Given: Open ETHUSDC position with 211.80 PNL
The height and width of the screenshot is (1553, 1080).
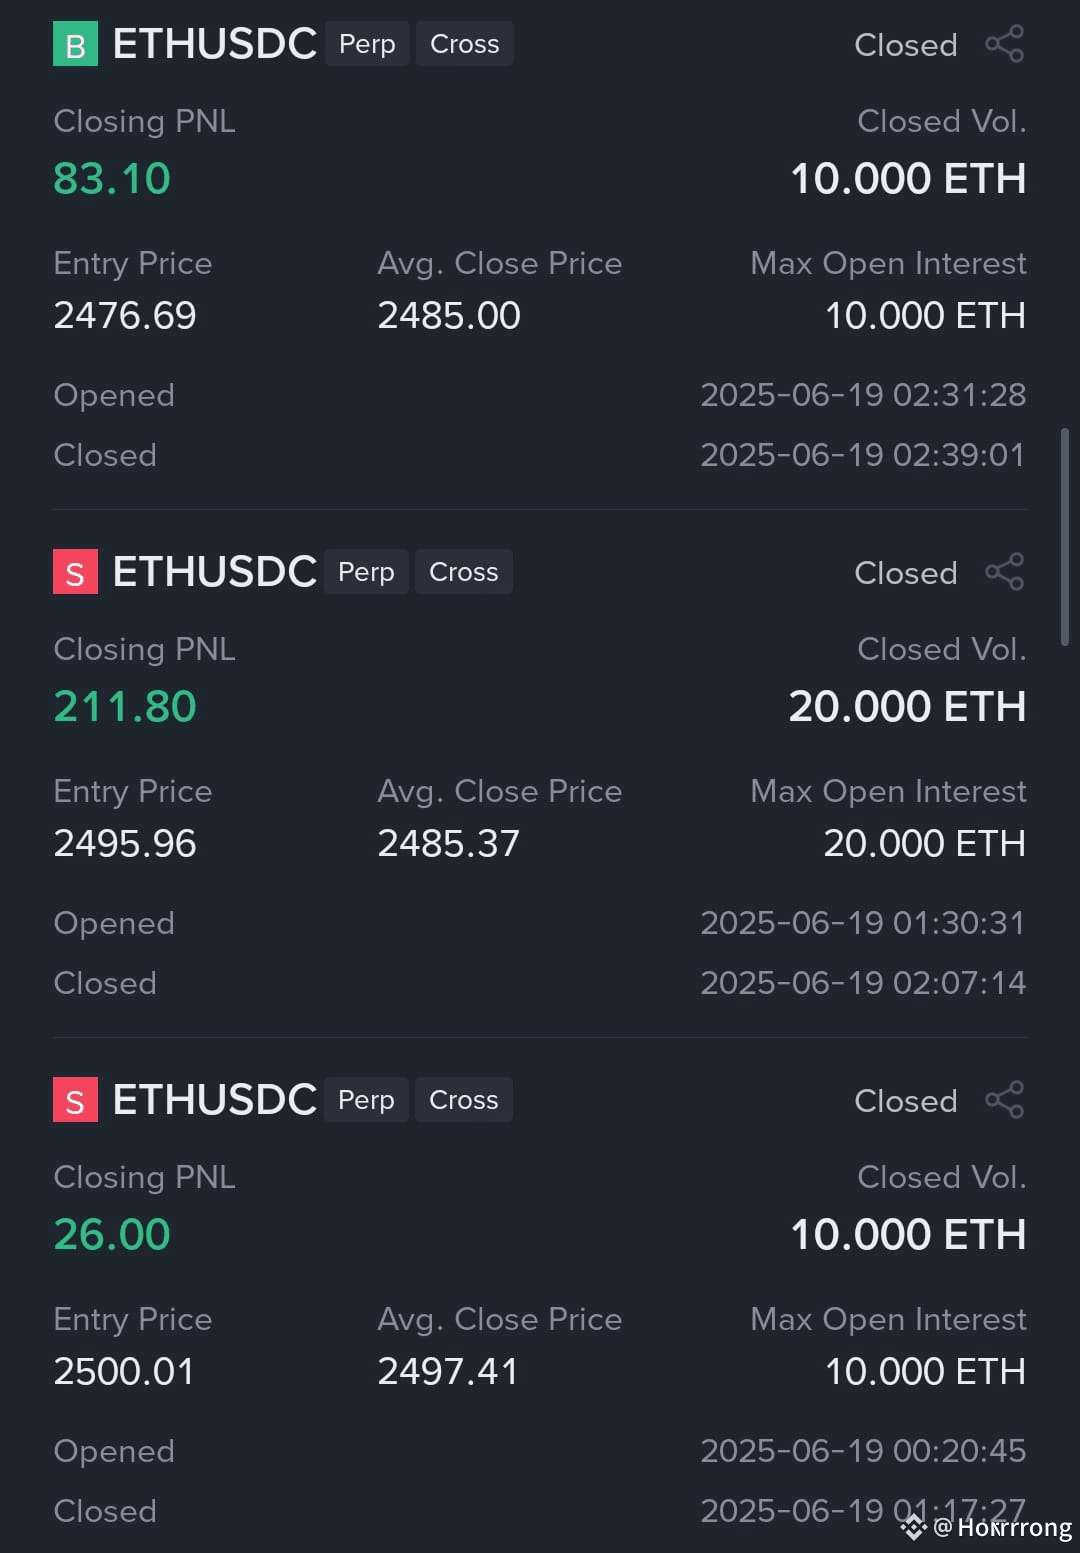Looking at the screenshot, I should point(215,572).
